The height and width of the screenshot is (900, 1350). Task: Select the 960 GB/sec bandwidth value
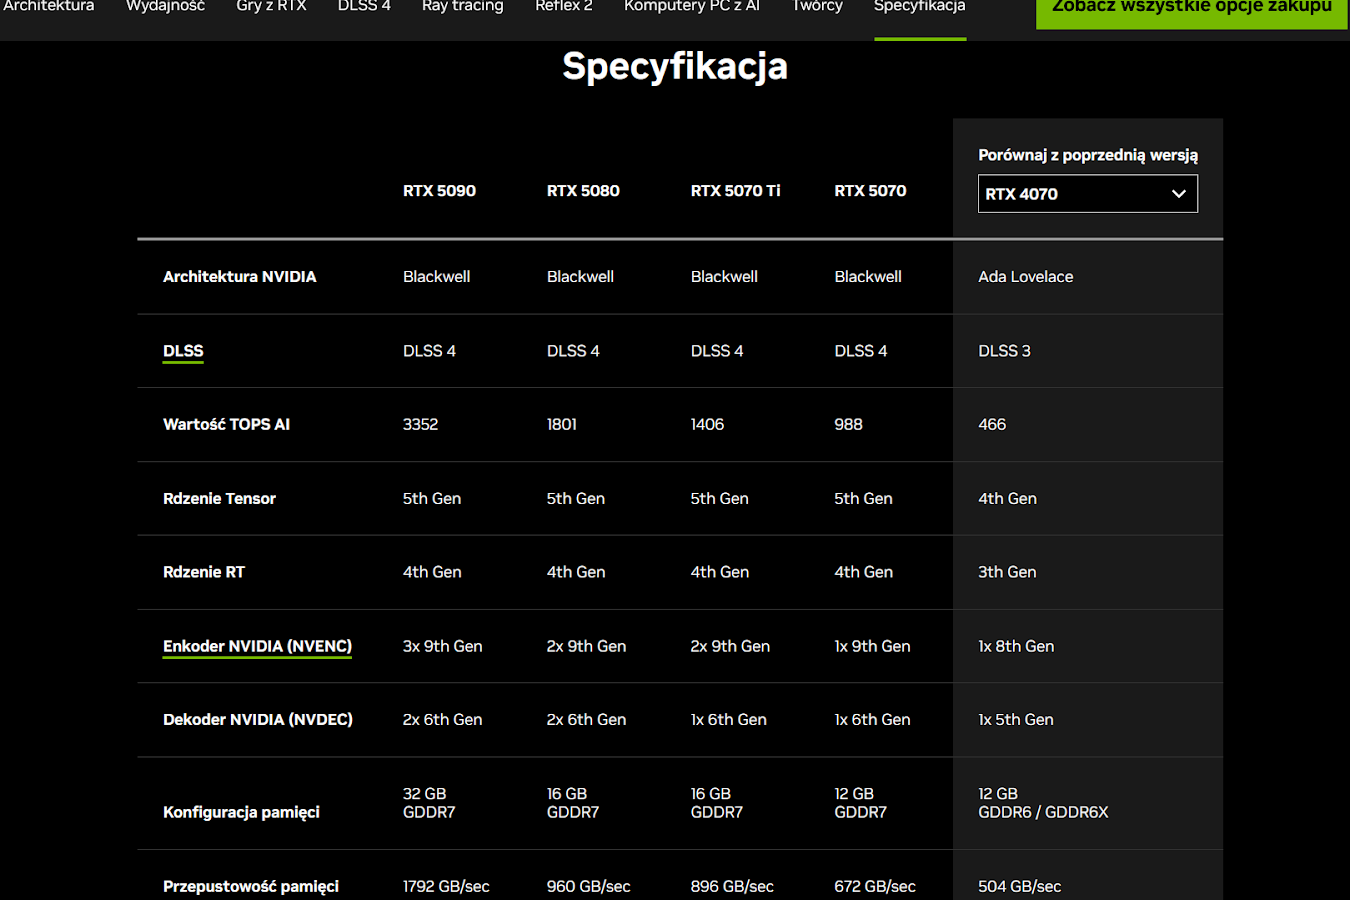589,886
